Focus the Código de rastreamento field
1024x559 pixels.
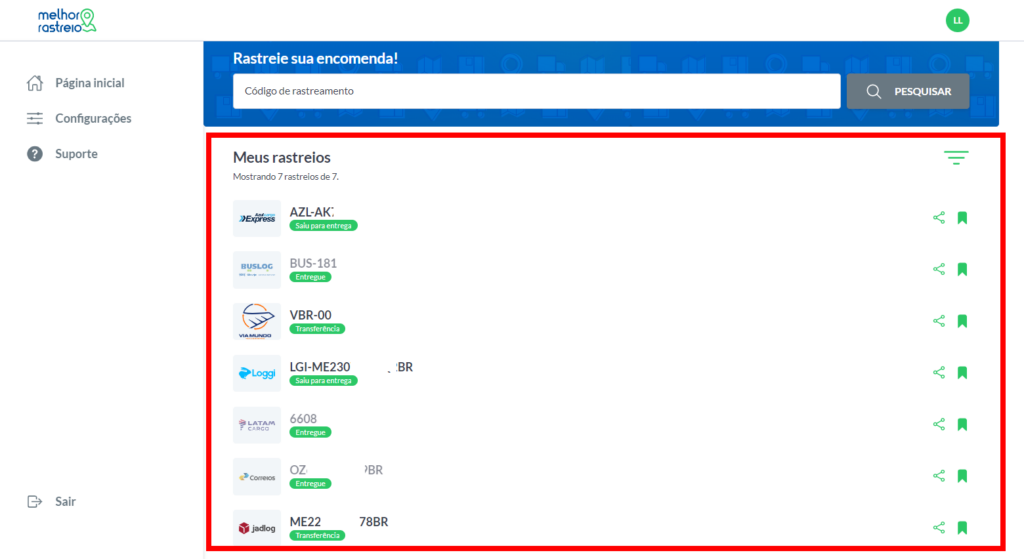click(x=536, y=91)
